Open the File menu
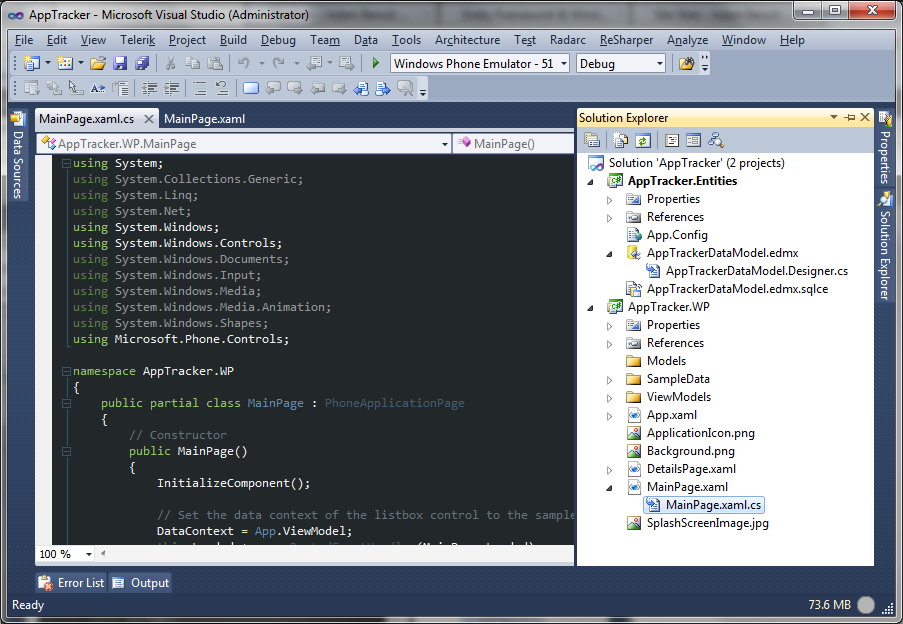The width and height of the screenshot is (903, 624). [24, 40]
